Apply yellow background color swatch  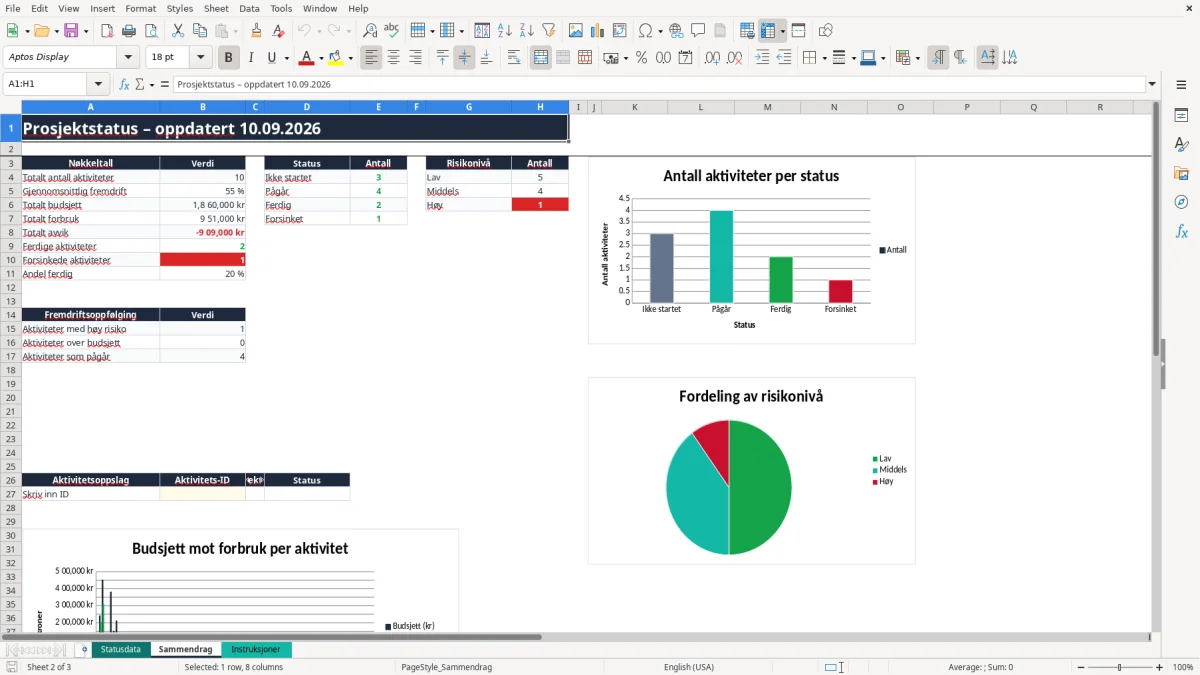pyautogui.click(x=336, y=58)
